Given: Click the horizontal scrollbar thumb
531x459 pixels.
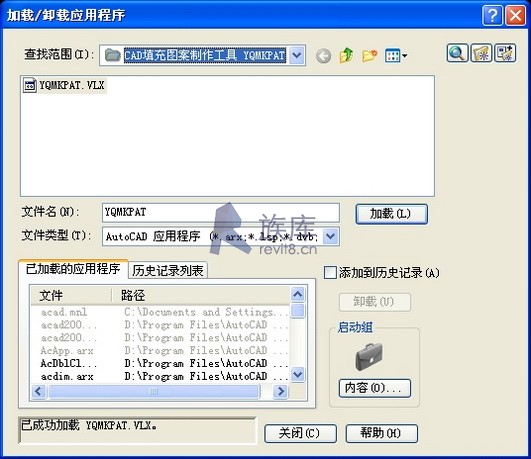Looking at the screenshot, I should point(154,392).
